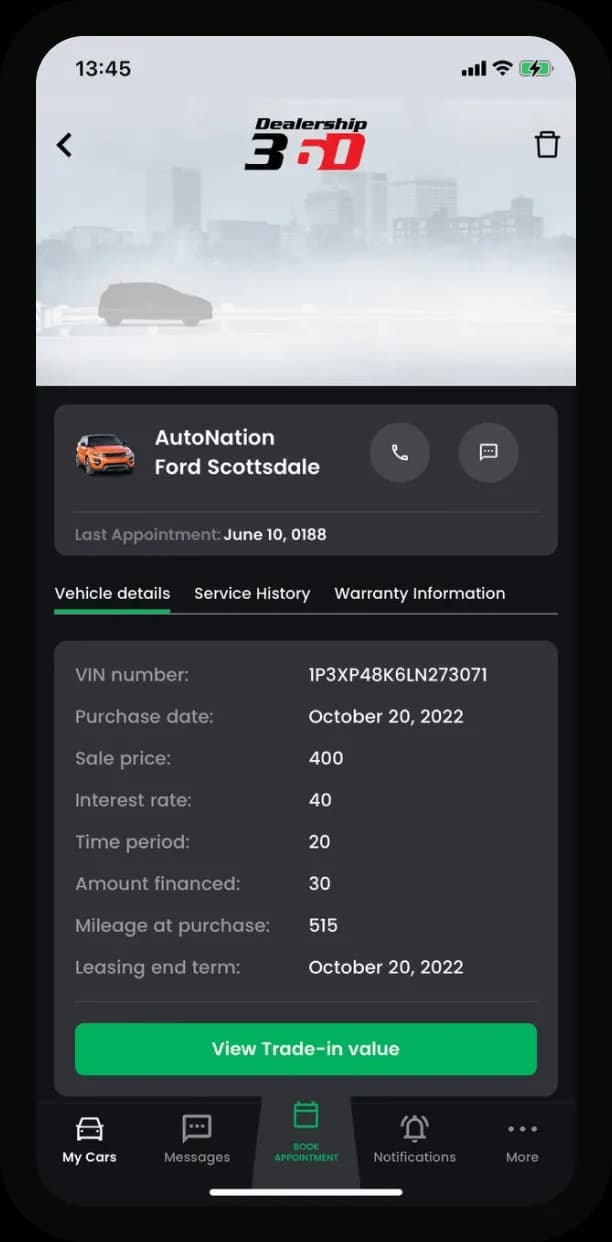Tap the VIN number value
The image size is (612, 1242).
(398, 675)
